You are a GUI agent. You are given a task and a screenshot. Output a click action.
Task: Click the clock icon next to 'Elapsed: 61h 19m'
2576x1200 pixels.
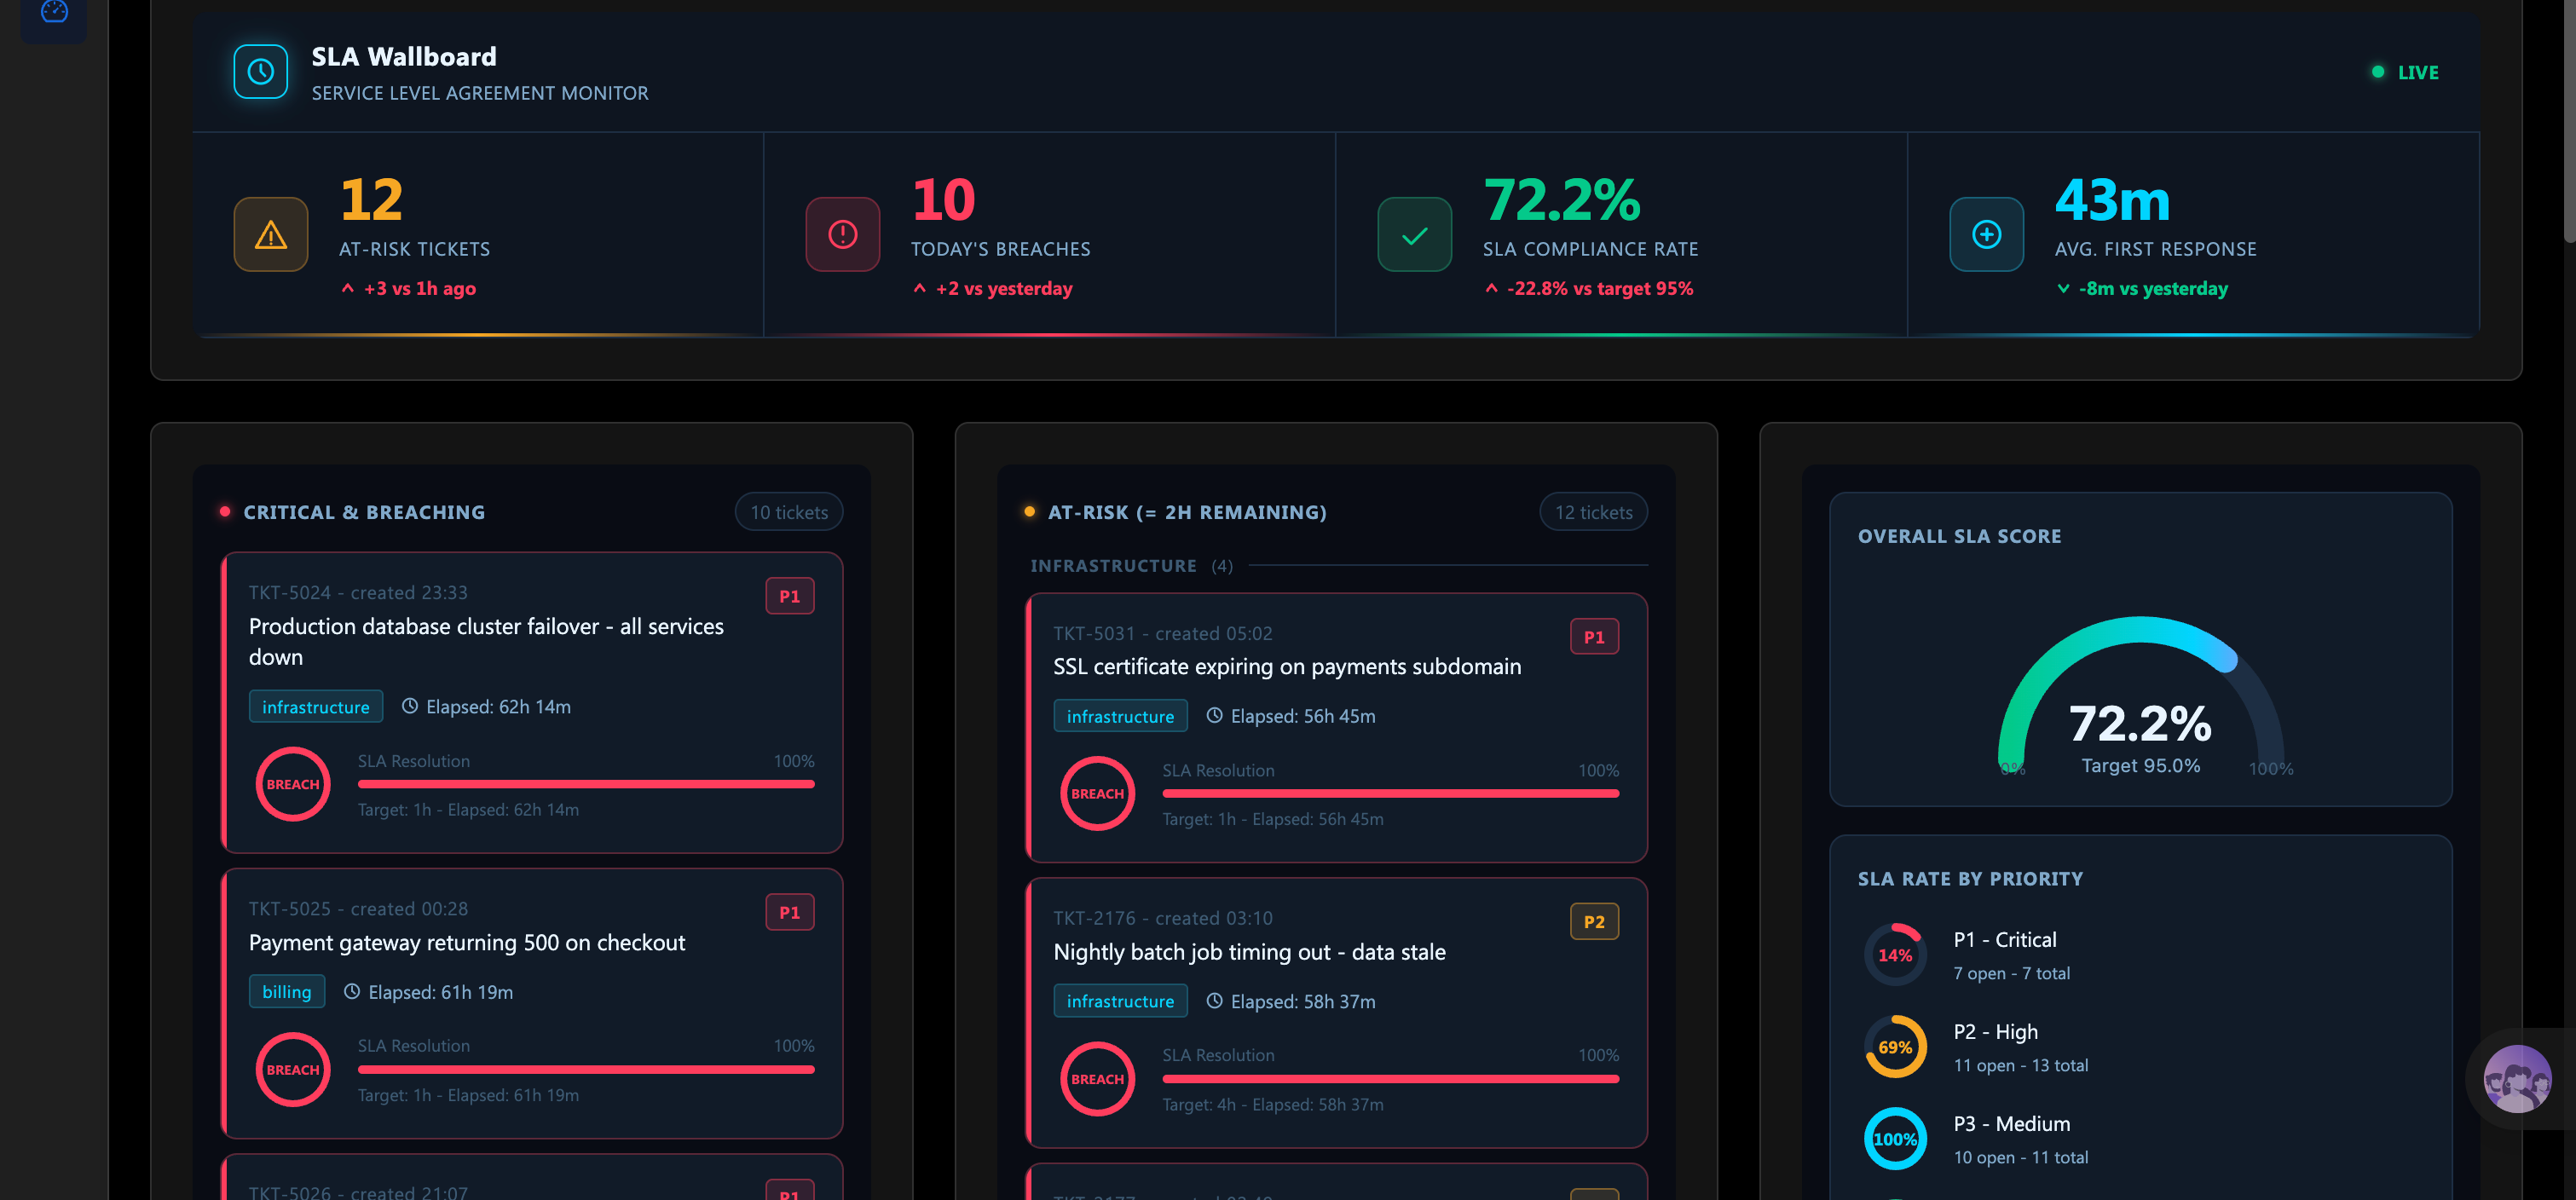click(x=352, y=991)
